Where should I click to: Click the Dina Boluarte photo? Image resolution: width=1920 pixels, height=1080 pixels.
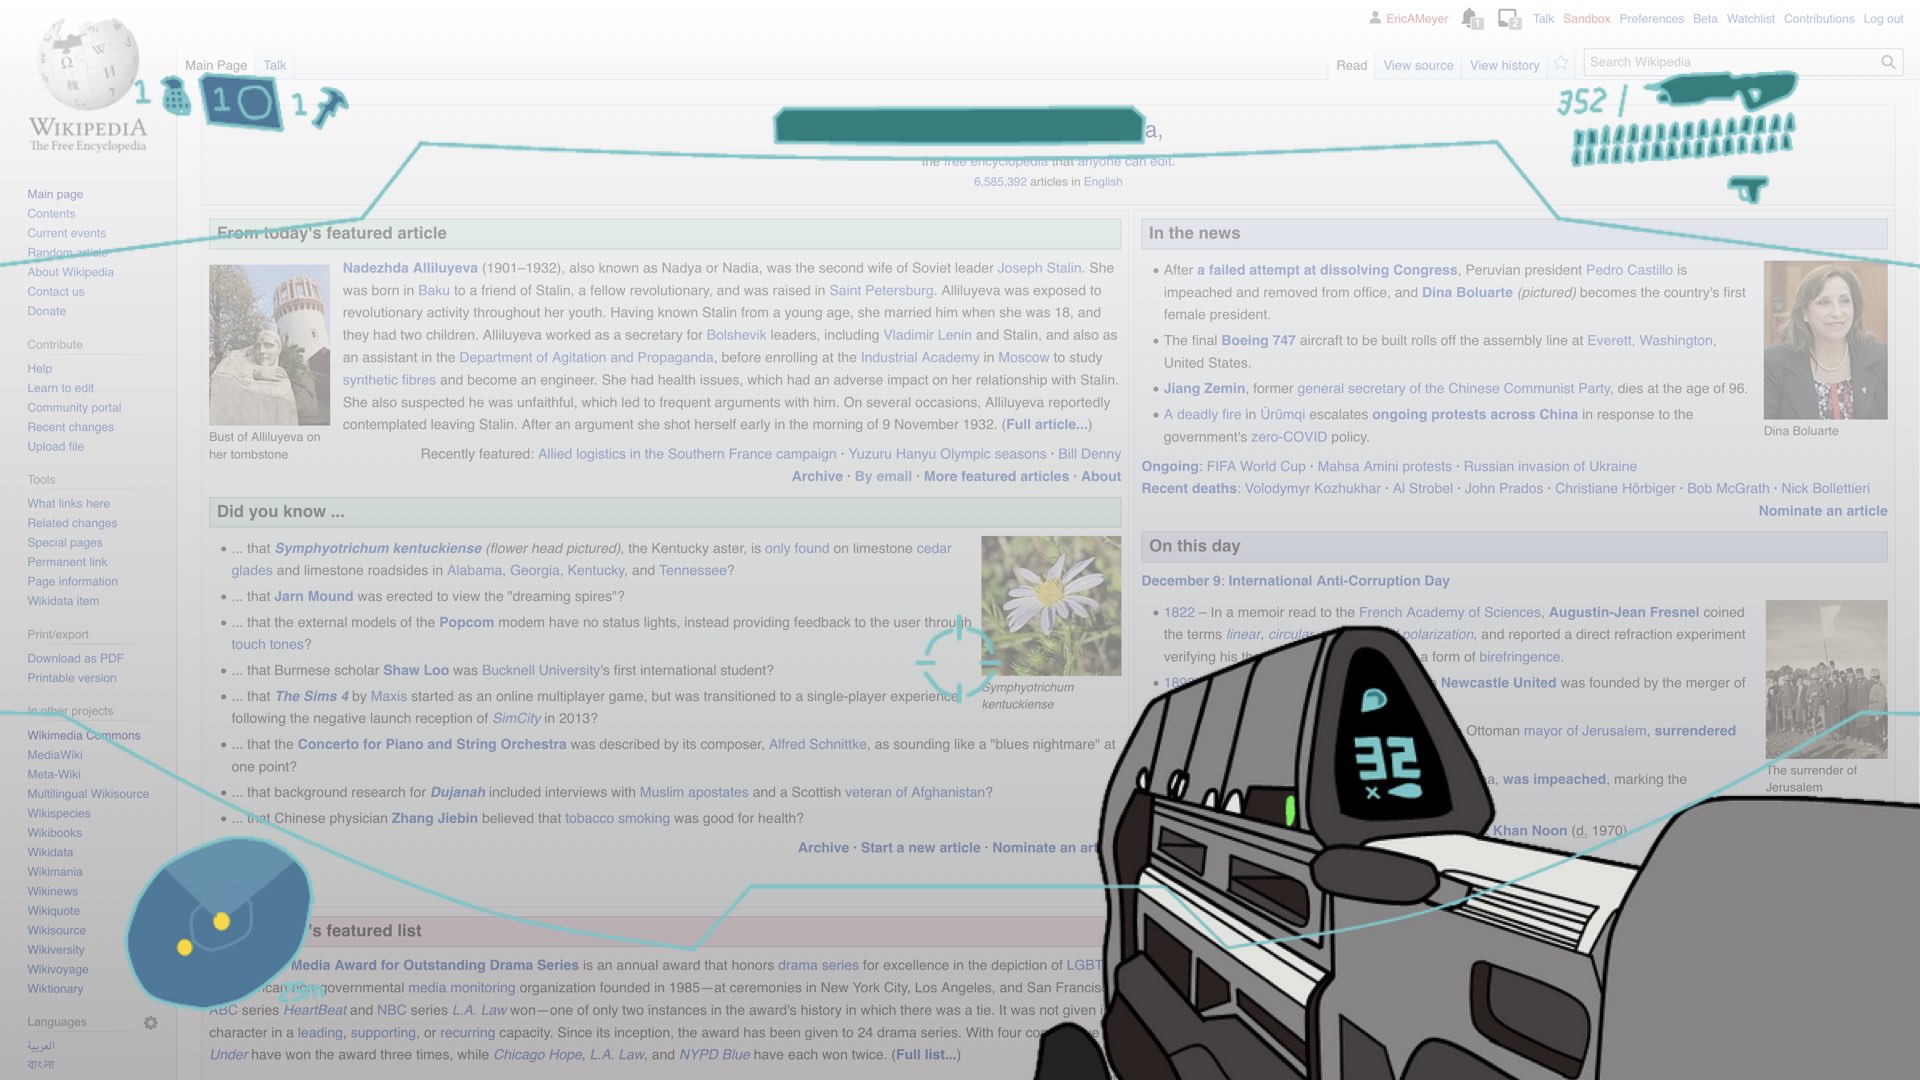1825,340
